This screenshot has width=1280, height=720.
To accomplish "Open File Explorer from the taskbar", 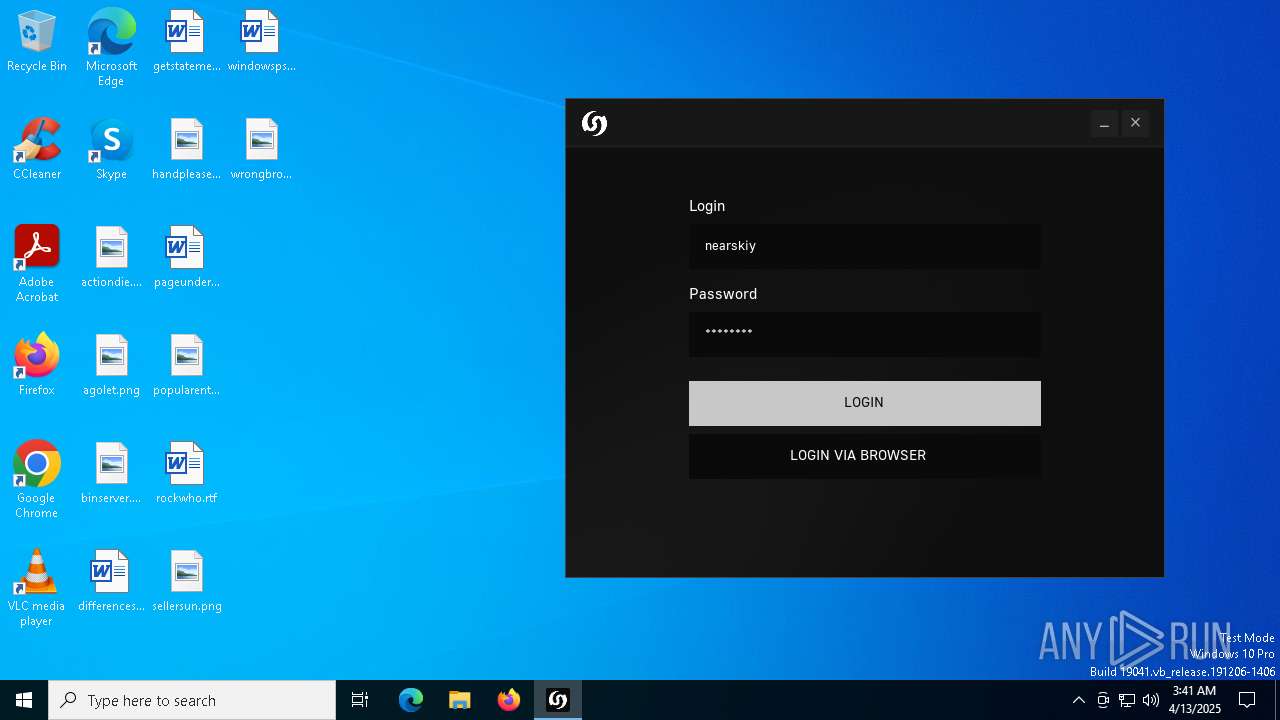I will click(460, 700).
